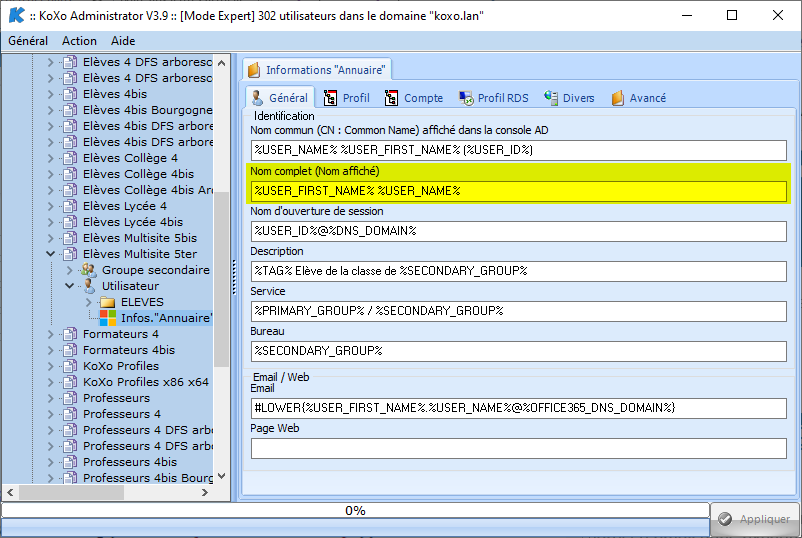Click the KoXo application logo icon

click(x=16, y=15)
